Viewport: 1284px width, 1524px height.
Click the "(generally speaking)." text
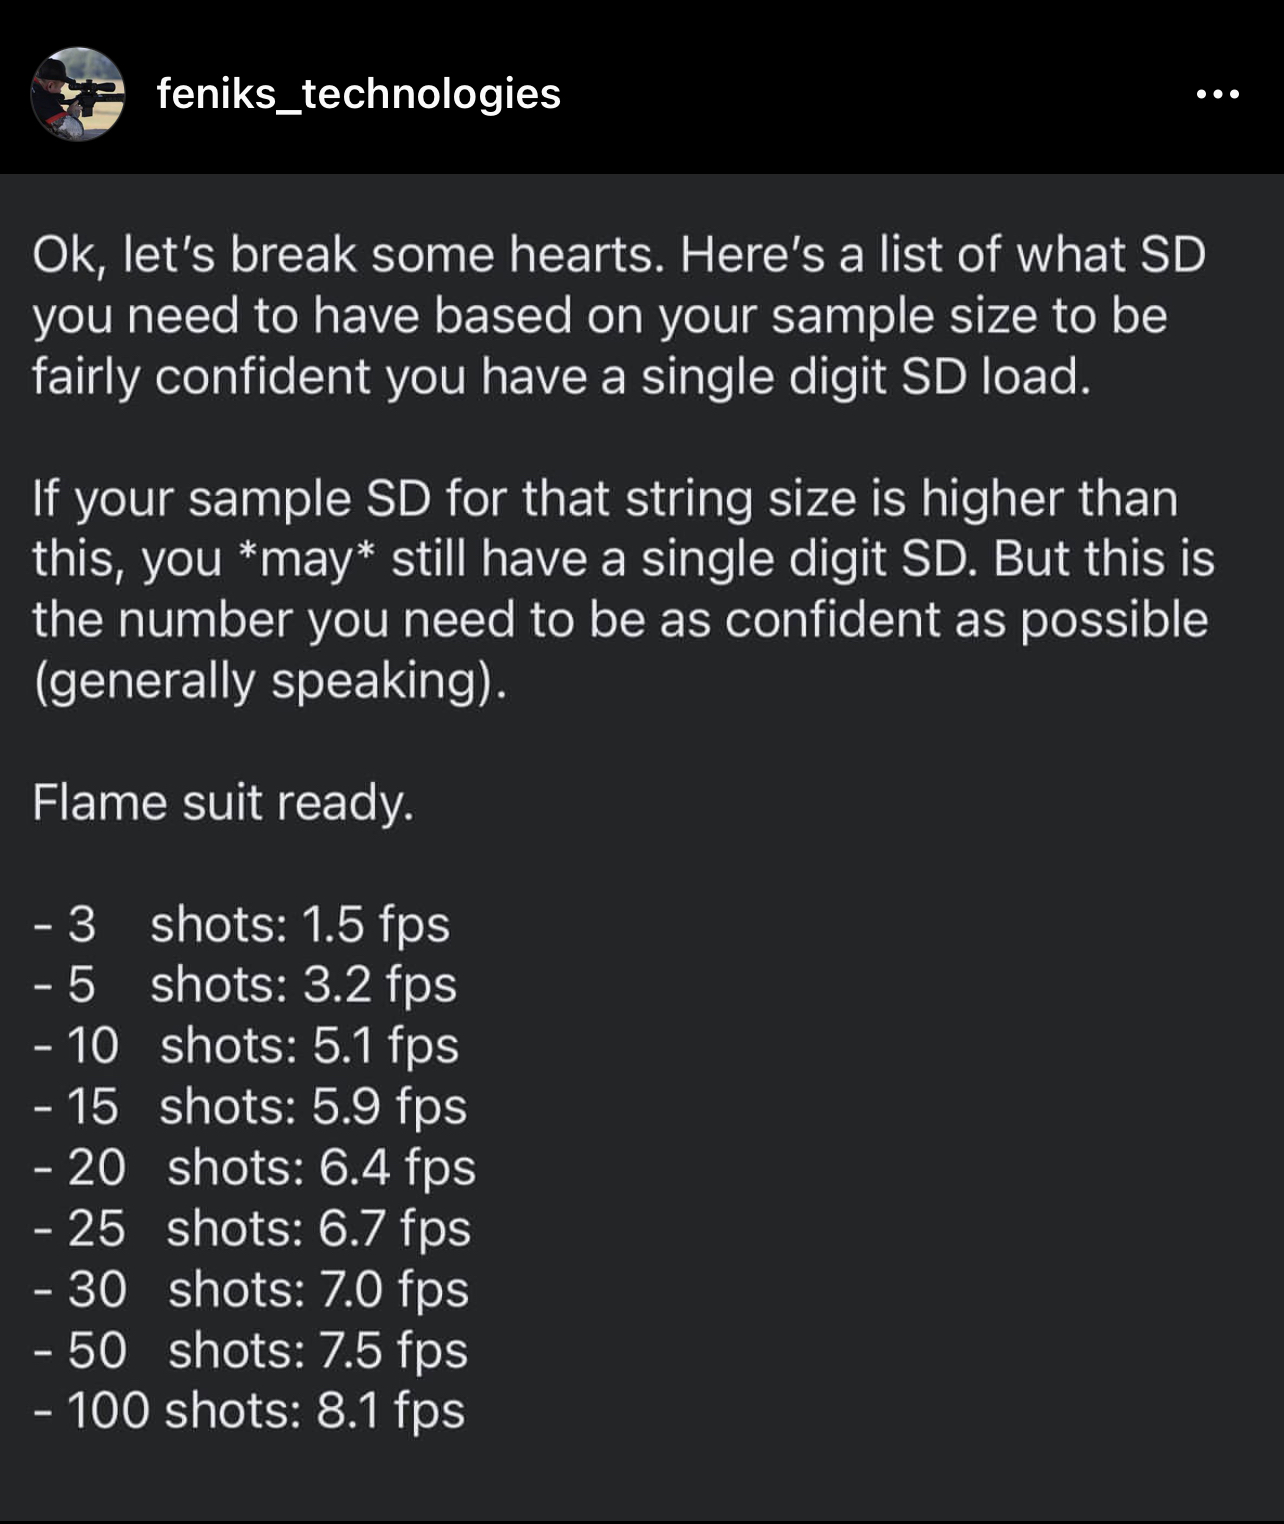(270, 681)
